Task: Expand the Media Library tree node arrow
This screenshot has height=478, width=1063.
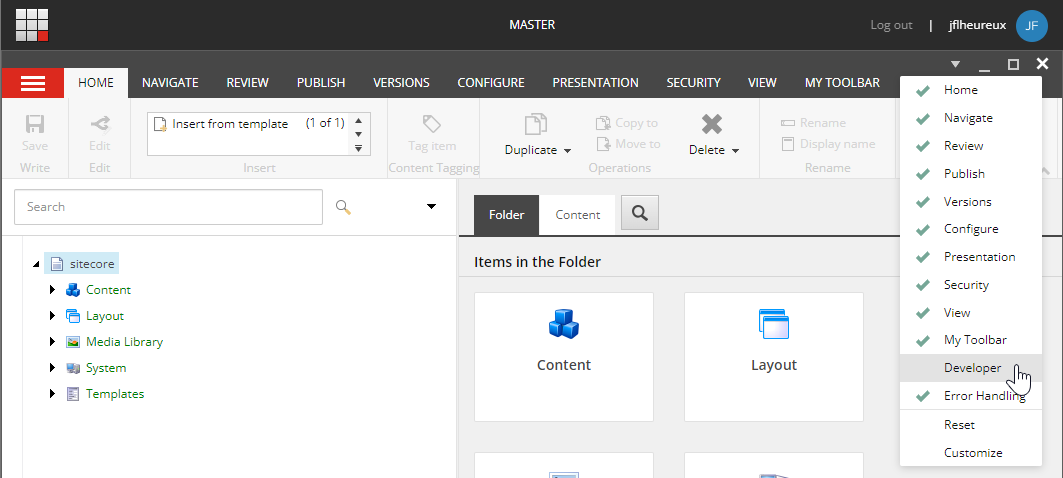Action: click(52, 342)
